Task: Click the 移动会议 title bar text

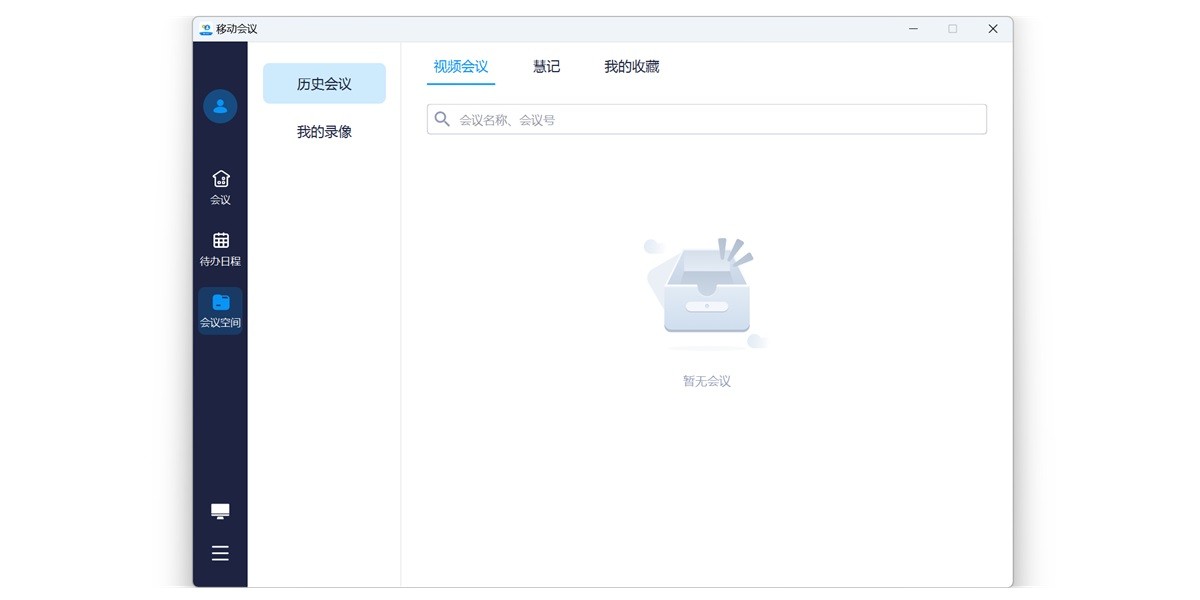Action: [237, 29]
